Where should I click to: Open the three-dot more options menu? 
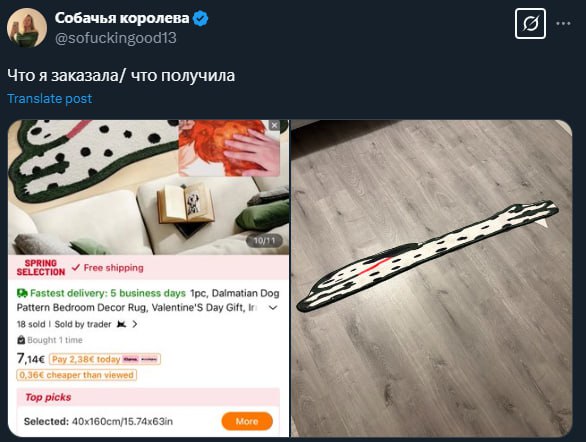point(563,24)
